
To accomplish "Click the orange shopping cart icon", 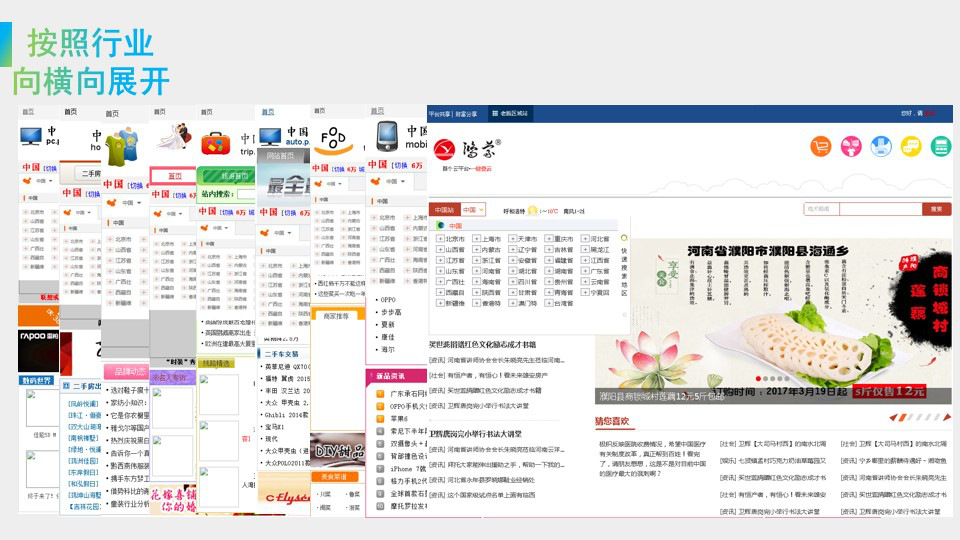I will click(x=822, y=147).
